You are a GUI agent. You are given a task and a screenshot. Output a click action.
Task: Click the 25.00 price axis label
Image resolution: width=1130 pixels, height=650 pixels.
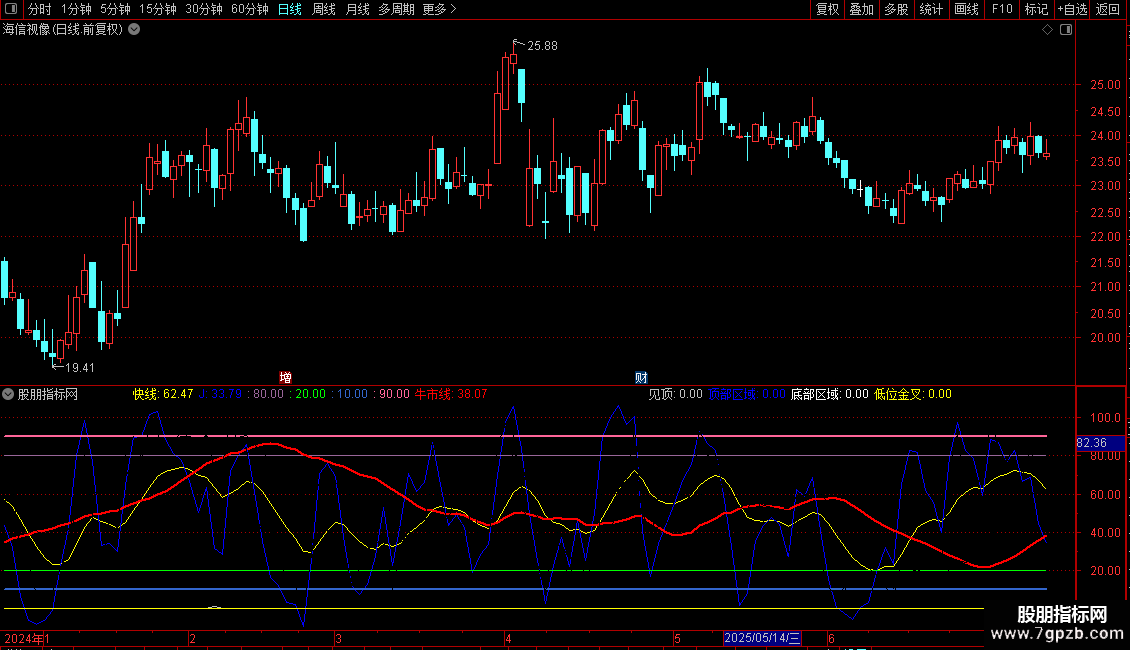click(1105, 85)
